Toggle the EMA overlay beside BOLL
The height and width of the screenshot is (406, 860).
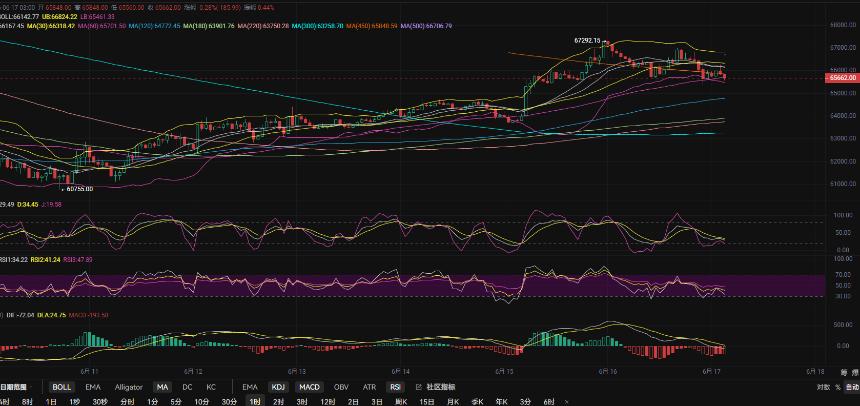[93, 387]
